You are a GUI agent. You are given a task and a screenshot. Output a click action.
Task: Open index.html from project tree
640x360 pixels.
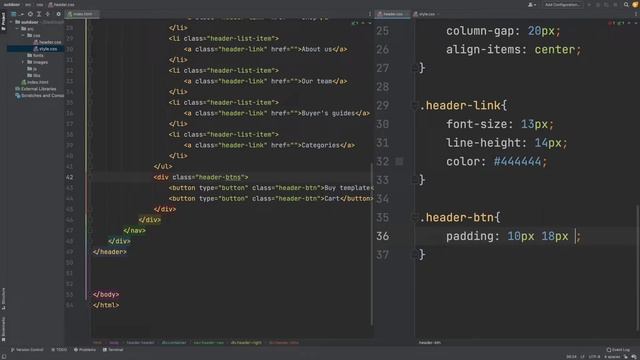click(35, 82)
